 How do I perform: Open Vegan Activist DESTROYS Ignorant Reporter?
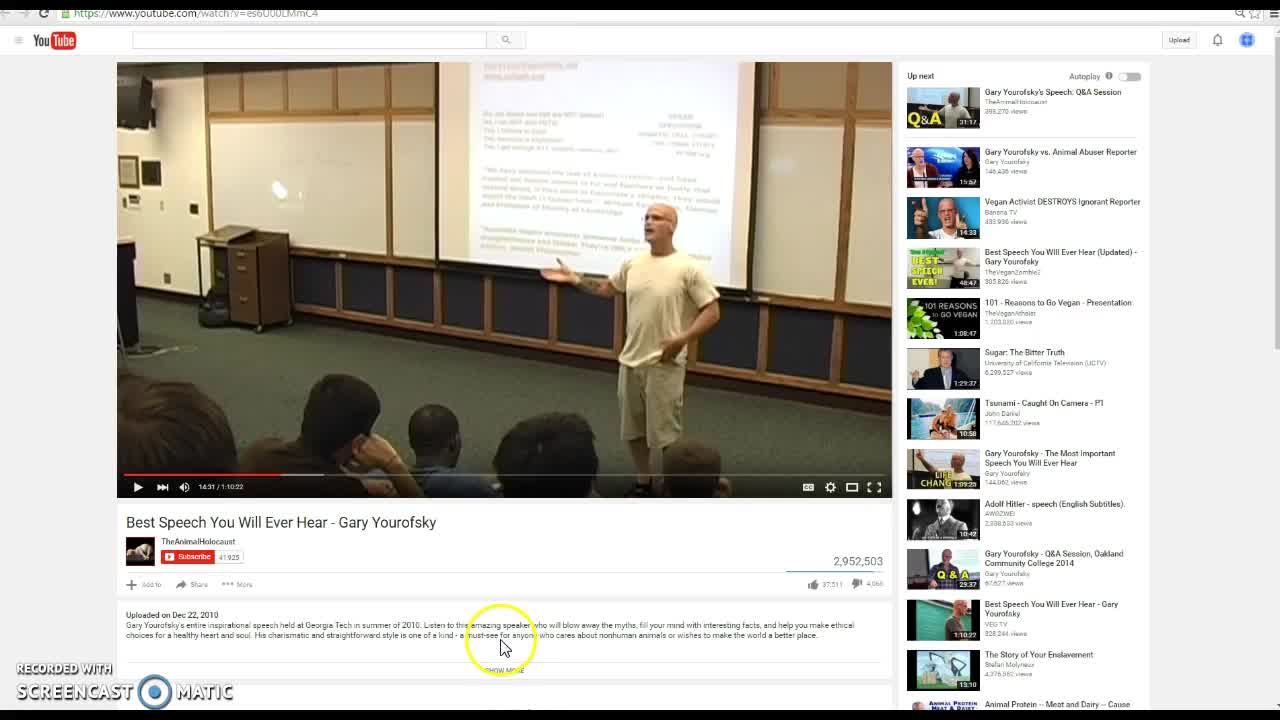1063,202
